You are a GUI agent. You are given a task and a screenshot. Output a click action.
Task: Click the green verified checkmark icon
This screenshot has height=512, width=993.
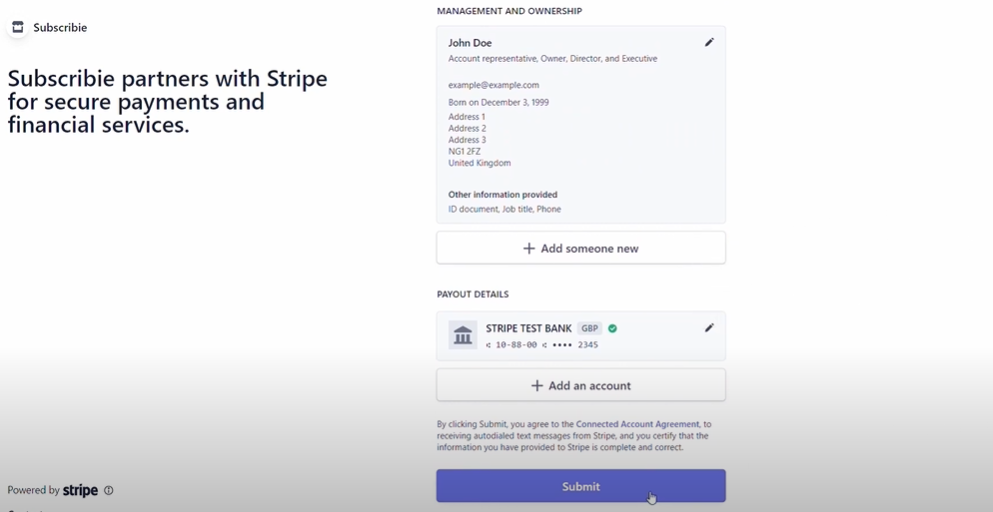(612, 328)
